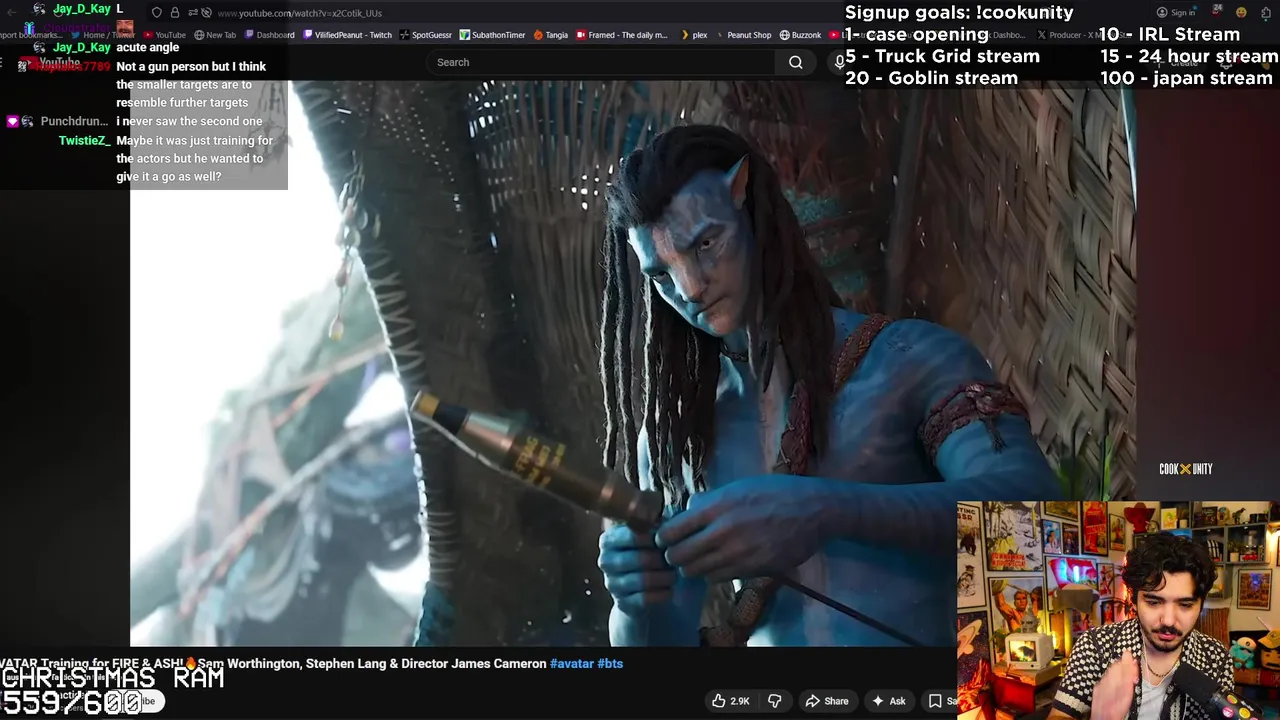Click Punchdrun... username in chat overlay
Image resolution: width=1280 pixels, height=720 pixels.
tap(74, 121)
